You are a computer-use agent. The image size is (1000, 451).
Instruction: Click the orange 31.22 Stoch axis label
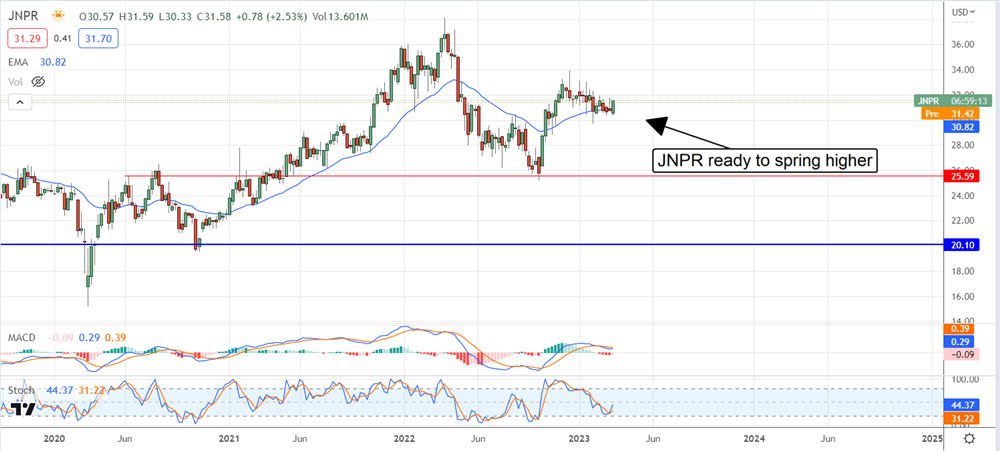(962, 417)
